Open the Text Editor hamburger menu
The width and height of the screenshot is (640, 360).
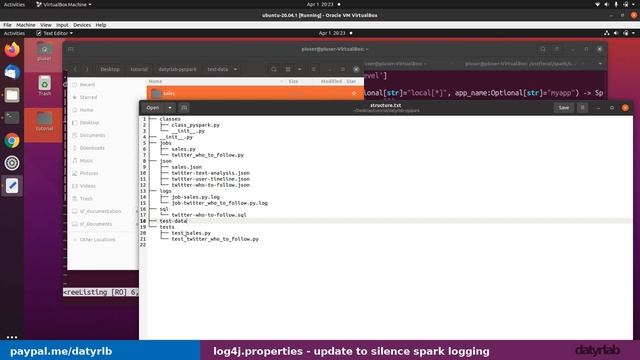pyautogui.click(x=582, y=108)
